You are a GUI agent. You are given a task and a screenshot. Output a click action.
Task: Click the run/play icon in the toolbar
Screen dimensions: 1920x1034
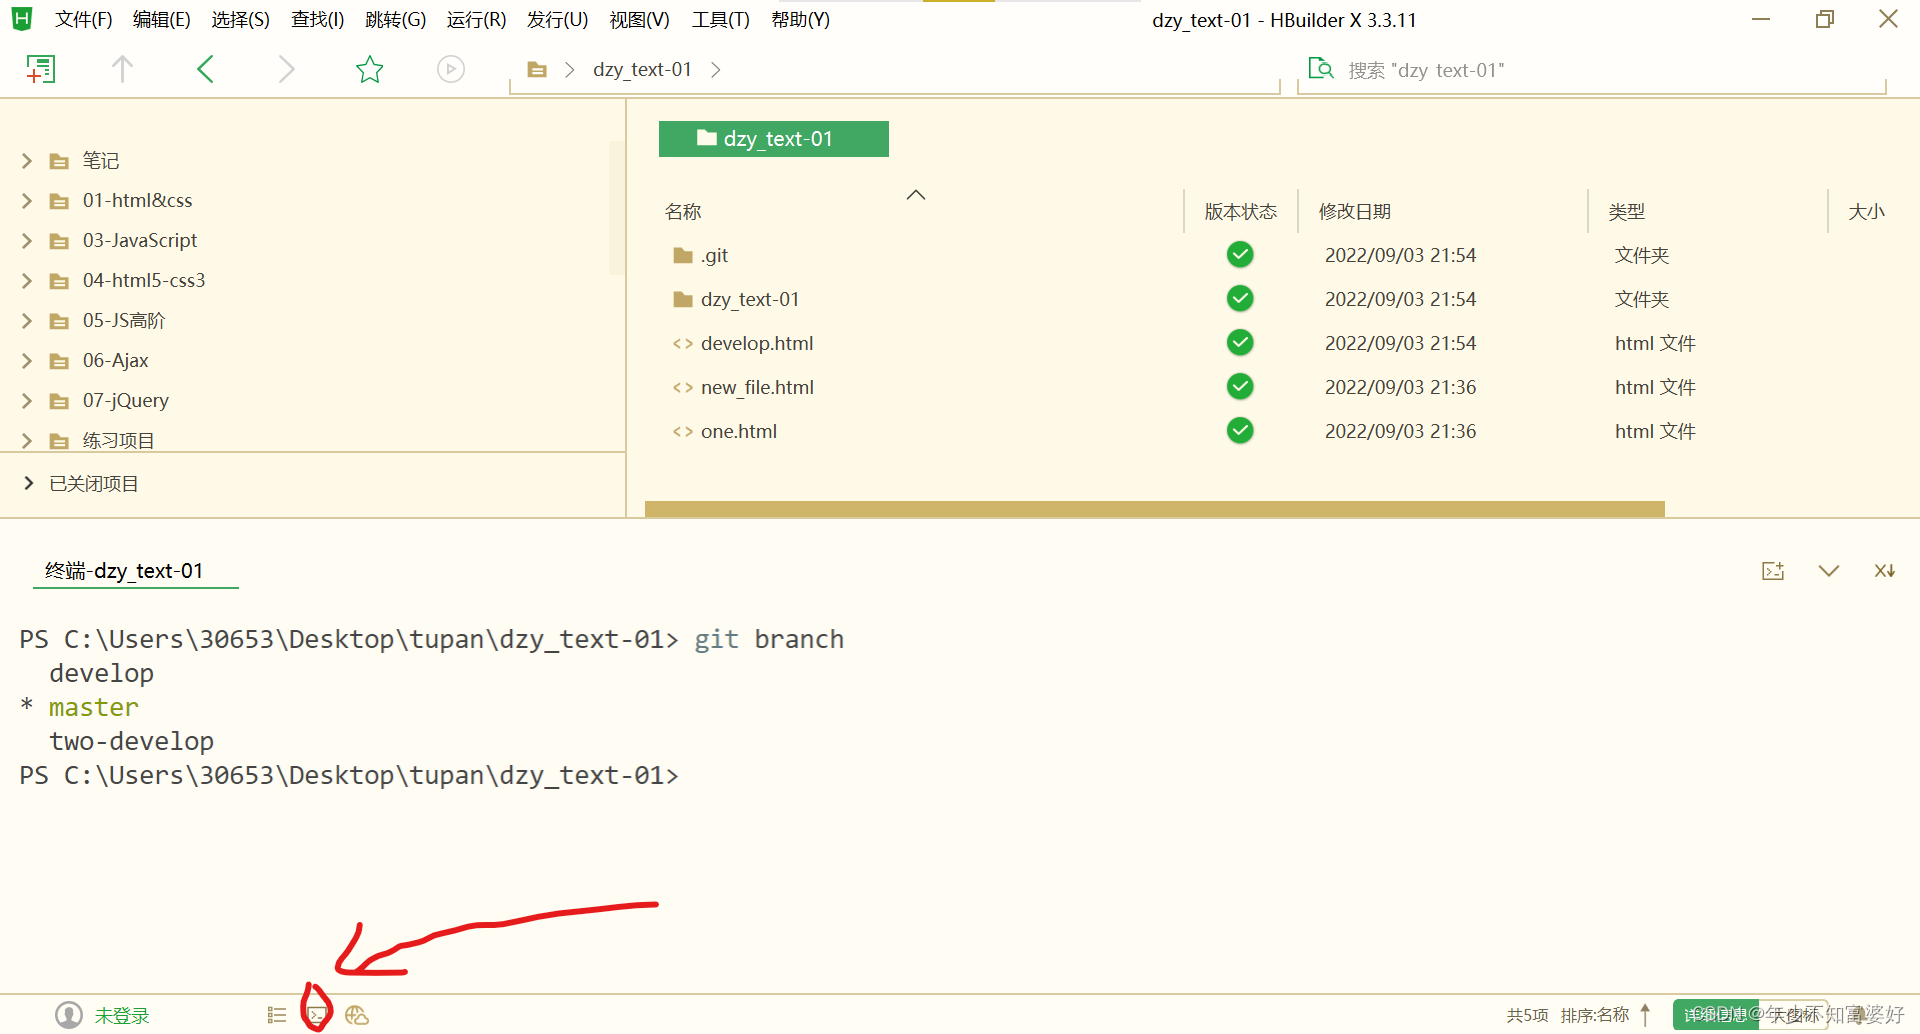[450, 69]
